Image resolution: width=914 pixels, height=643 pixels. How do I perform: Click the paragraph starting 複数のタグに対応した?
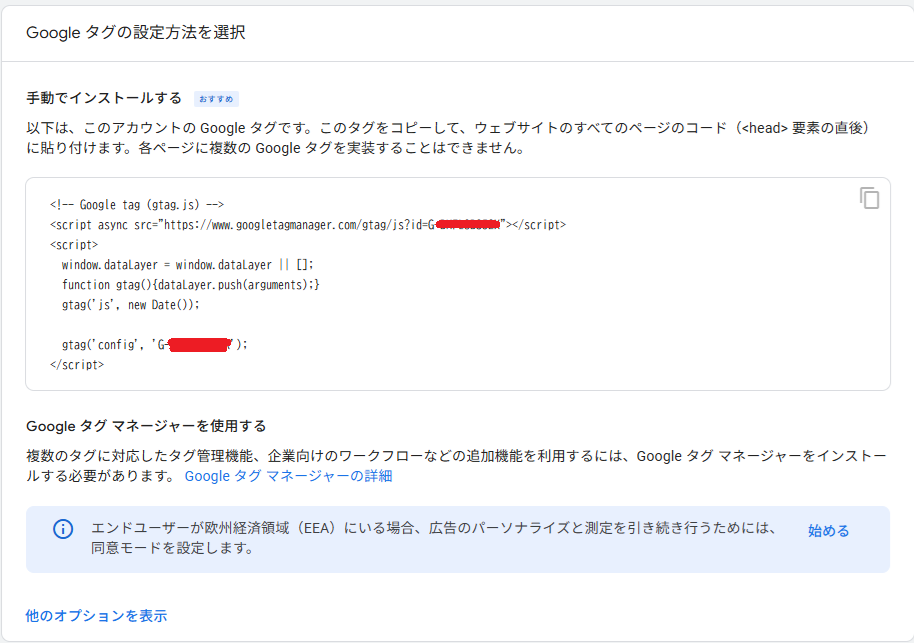(x=456, y=466)
